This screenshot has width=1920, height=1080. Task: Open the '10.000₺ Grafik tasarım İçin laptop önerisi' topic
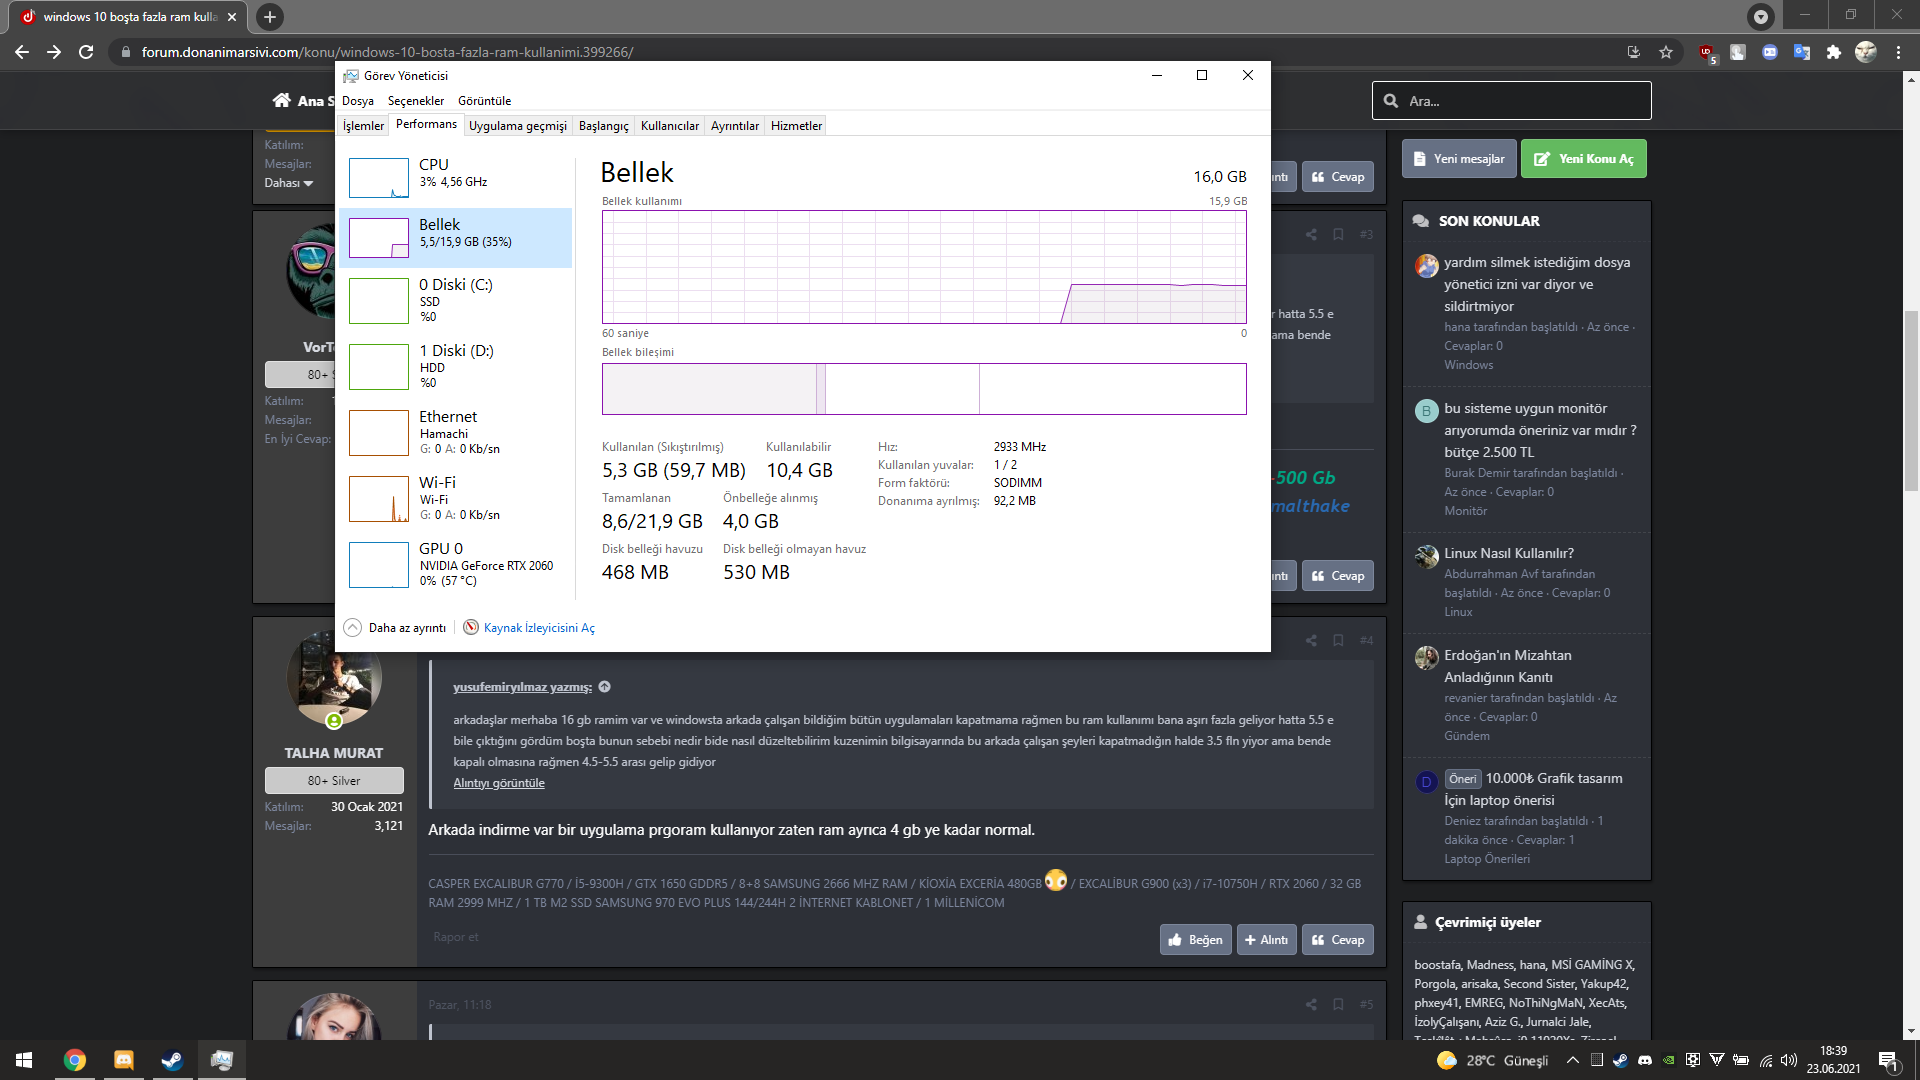tap(1534, 789)
